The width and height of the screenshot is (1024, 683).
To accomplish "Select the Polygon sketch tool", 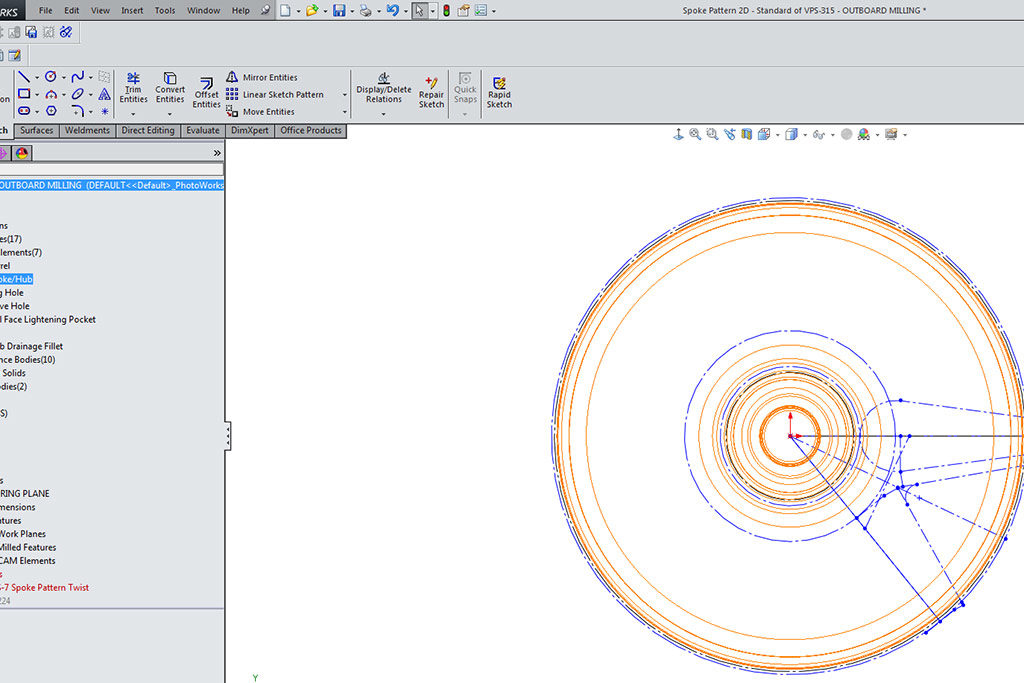I will [51, 111].
